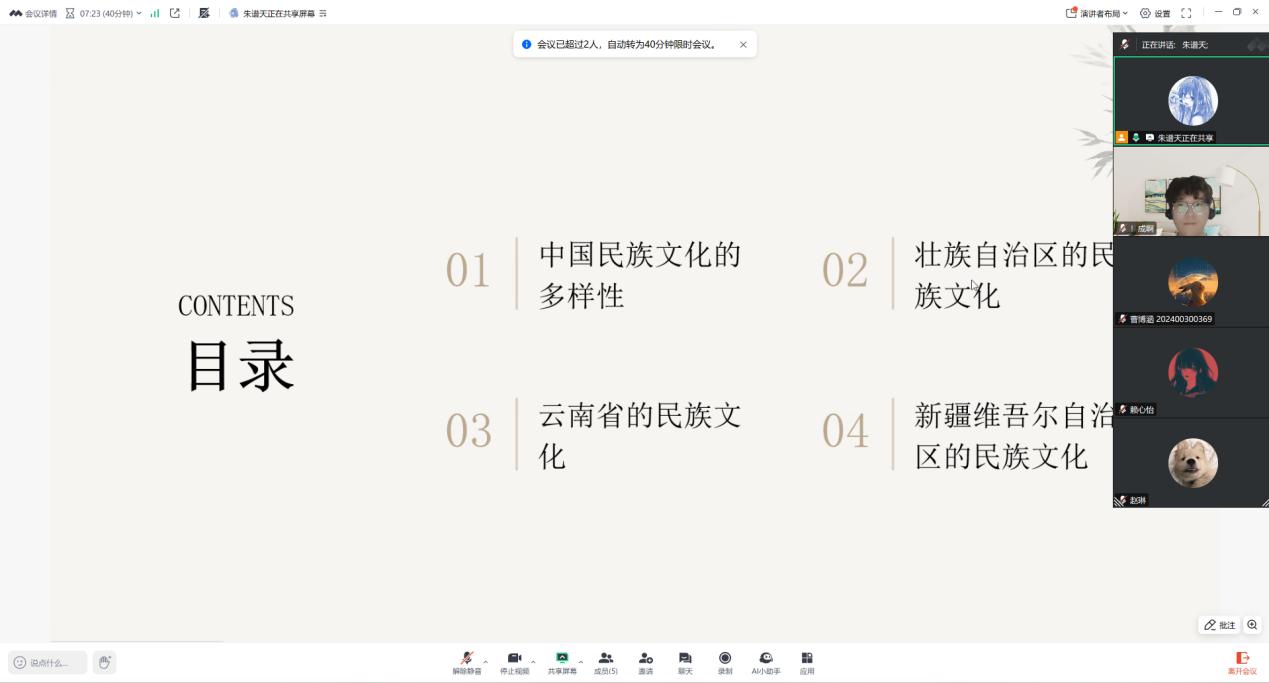This screenshot has width=1269, height=683.
Task: Click the muted mic icon beside 正在讲话
Action: 1125,45
